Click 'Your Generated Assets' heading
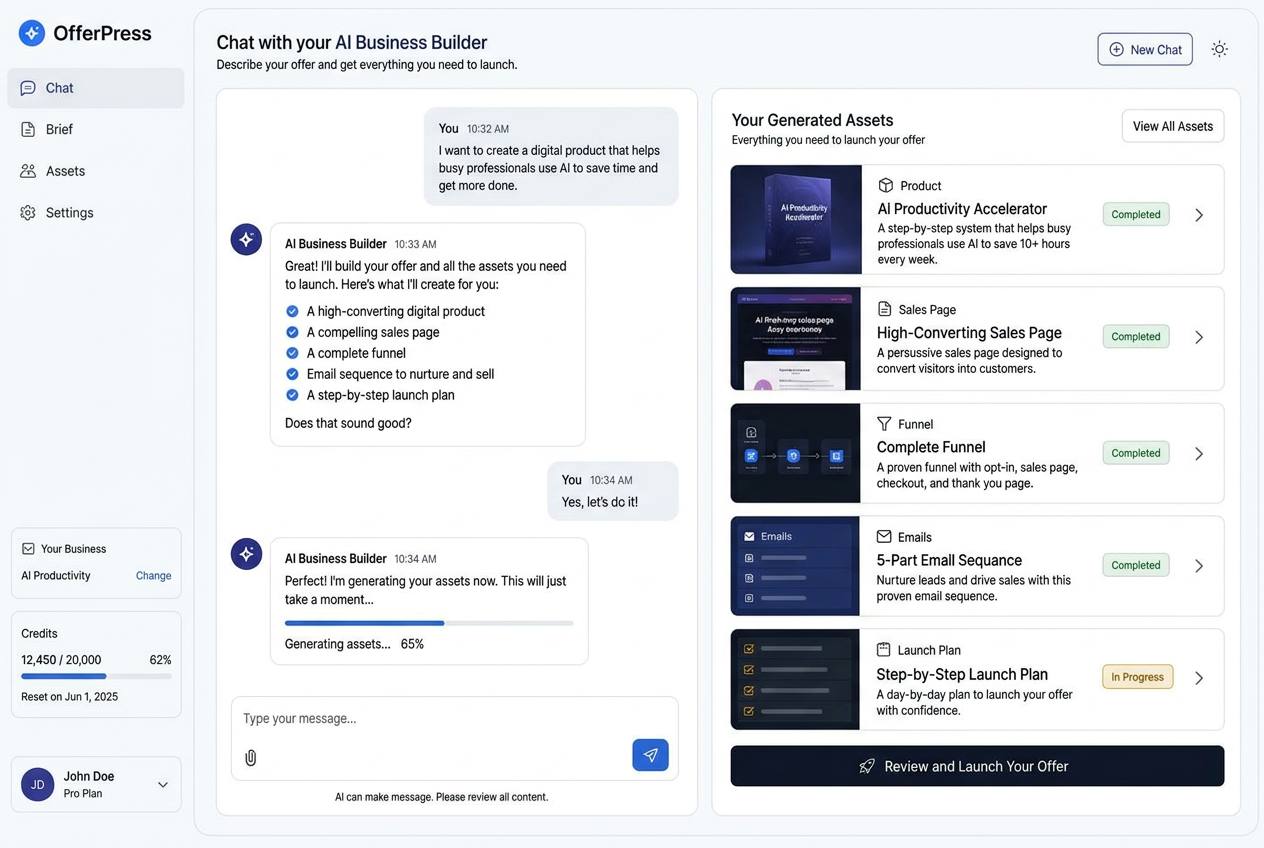Screen dimensions: 1264x848 pyautogui.click(x=812, y=120)
